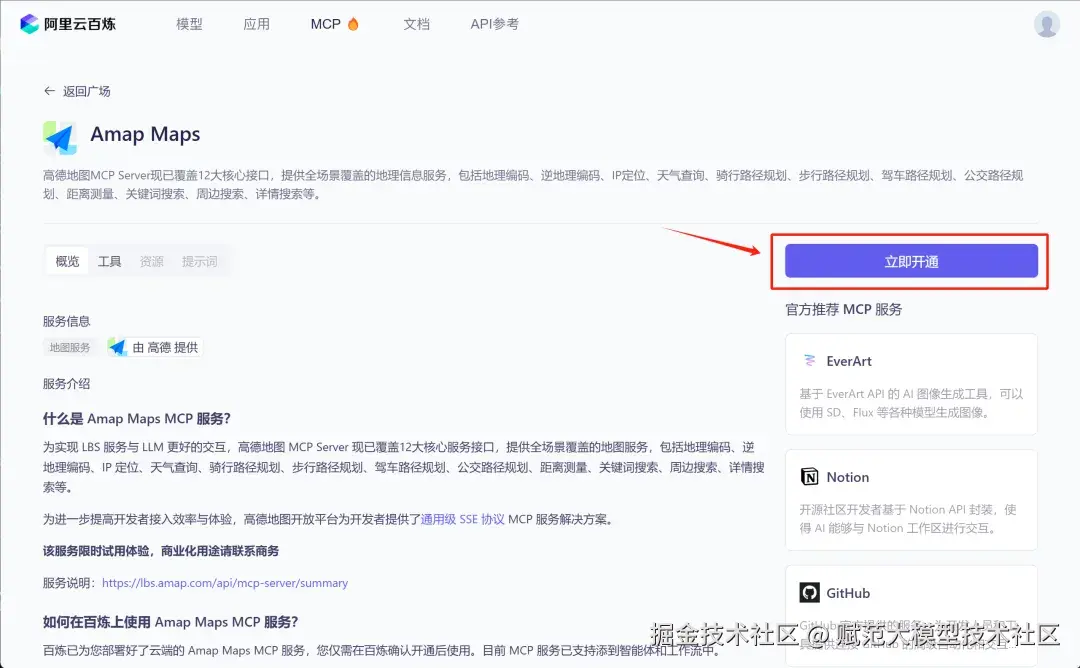Select API参考 in the navigation bar
Image resolution: width=1080 pixels, height=668 pixels.
point(493,23)
